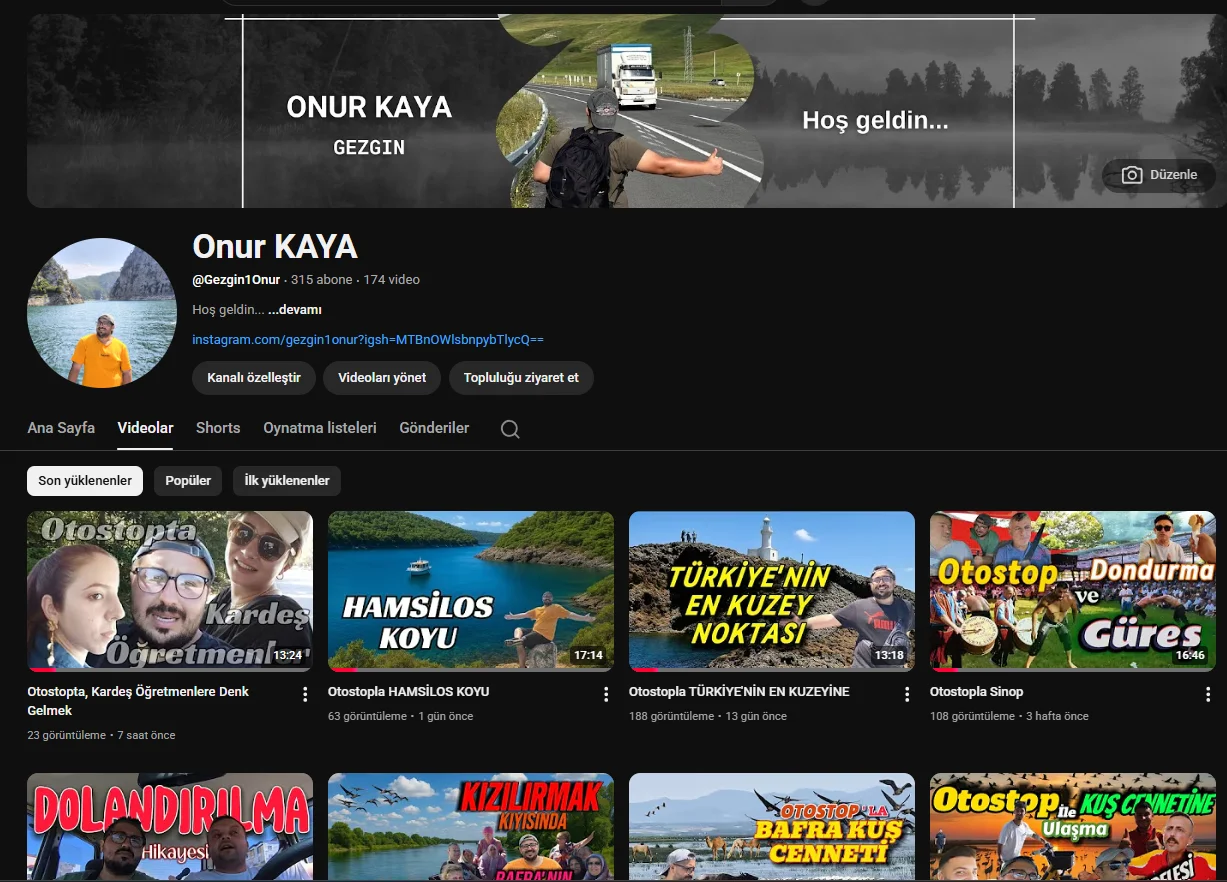The width and height of the screenshot is (1227, 882).
Task: Expand channel description with ...devamı
Action: coord(295,310)
